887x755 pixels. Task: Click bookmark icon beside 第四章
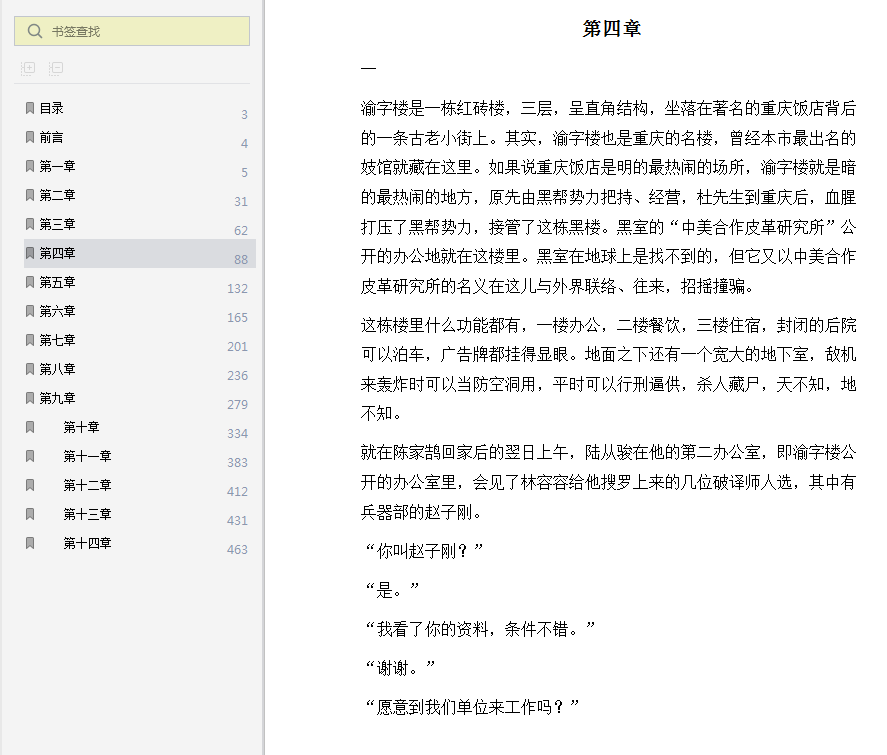coord(30,253)
